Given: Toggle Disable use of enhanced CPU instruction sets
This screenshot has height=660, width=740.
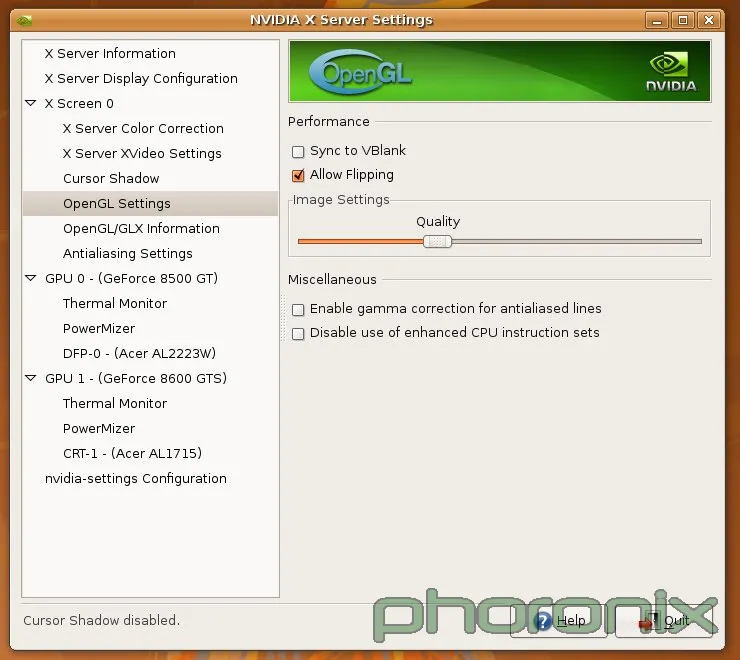Looking at the screenshot, I should (x=298, y=334).
